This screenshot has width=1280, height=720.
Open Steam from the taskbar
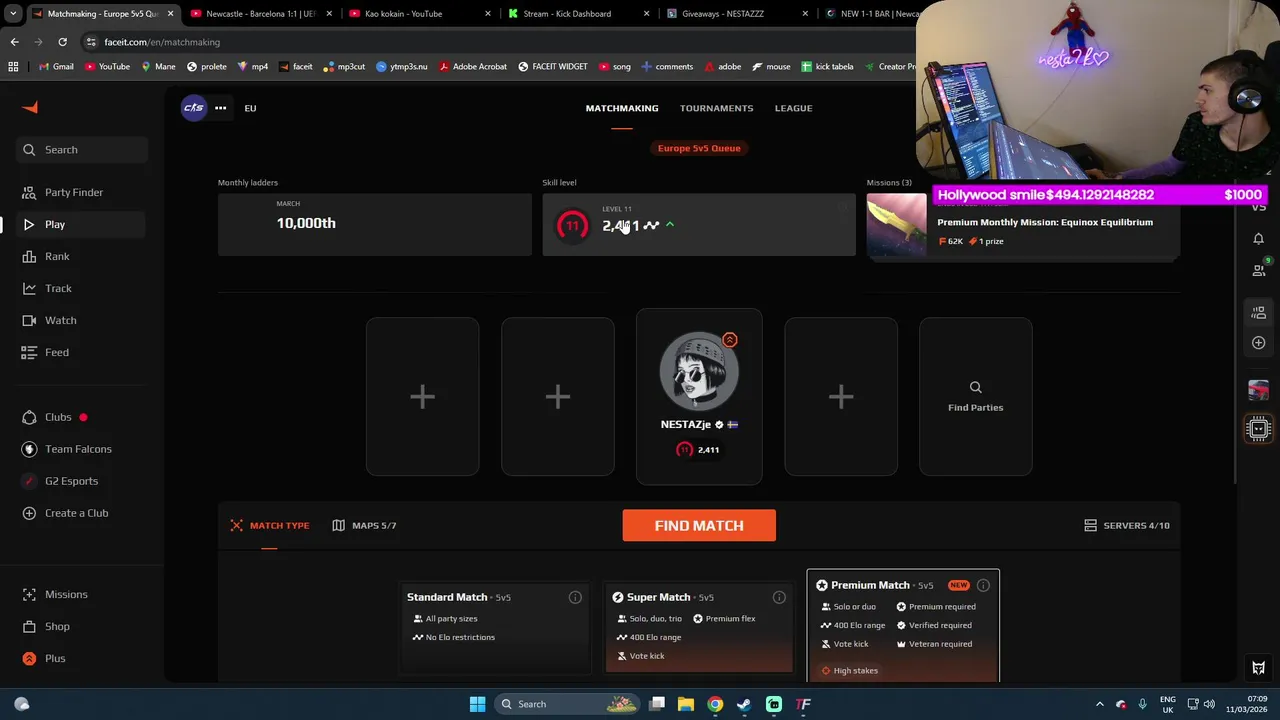pyautogui.click(x=744, y=704)
